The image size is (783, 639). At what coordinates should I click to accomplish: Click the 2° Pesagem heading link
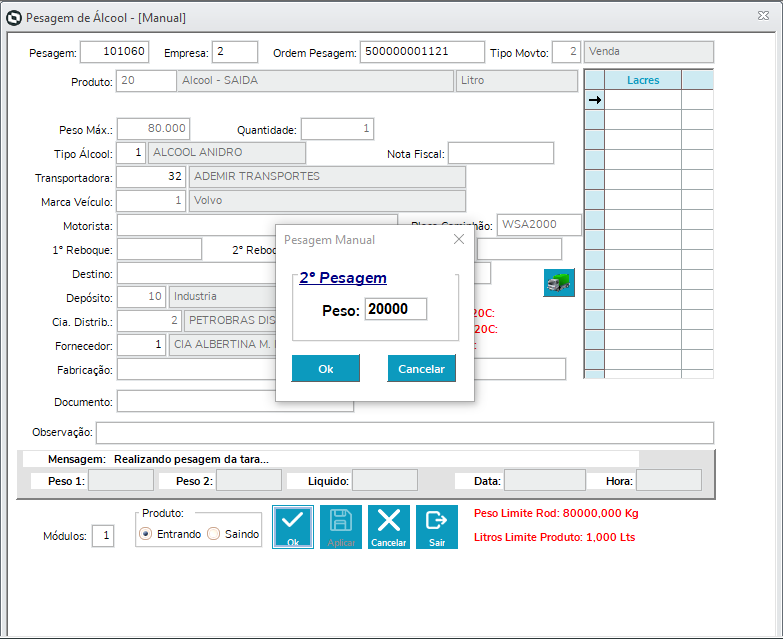coord(343,278)
